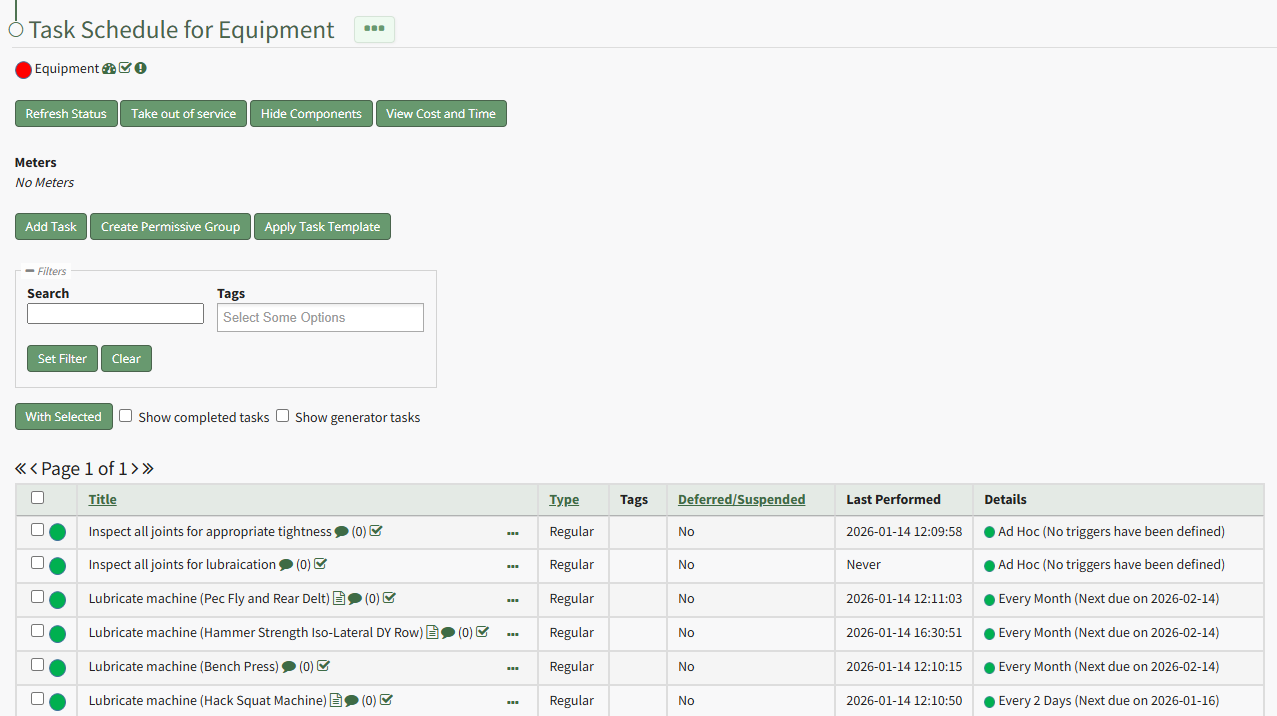Click the exclamation alert icon beside Equipment

141,69
